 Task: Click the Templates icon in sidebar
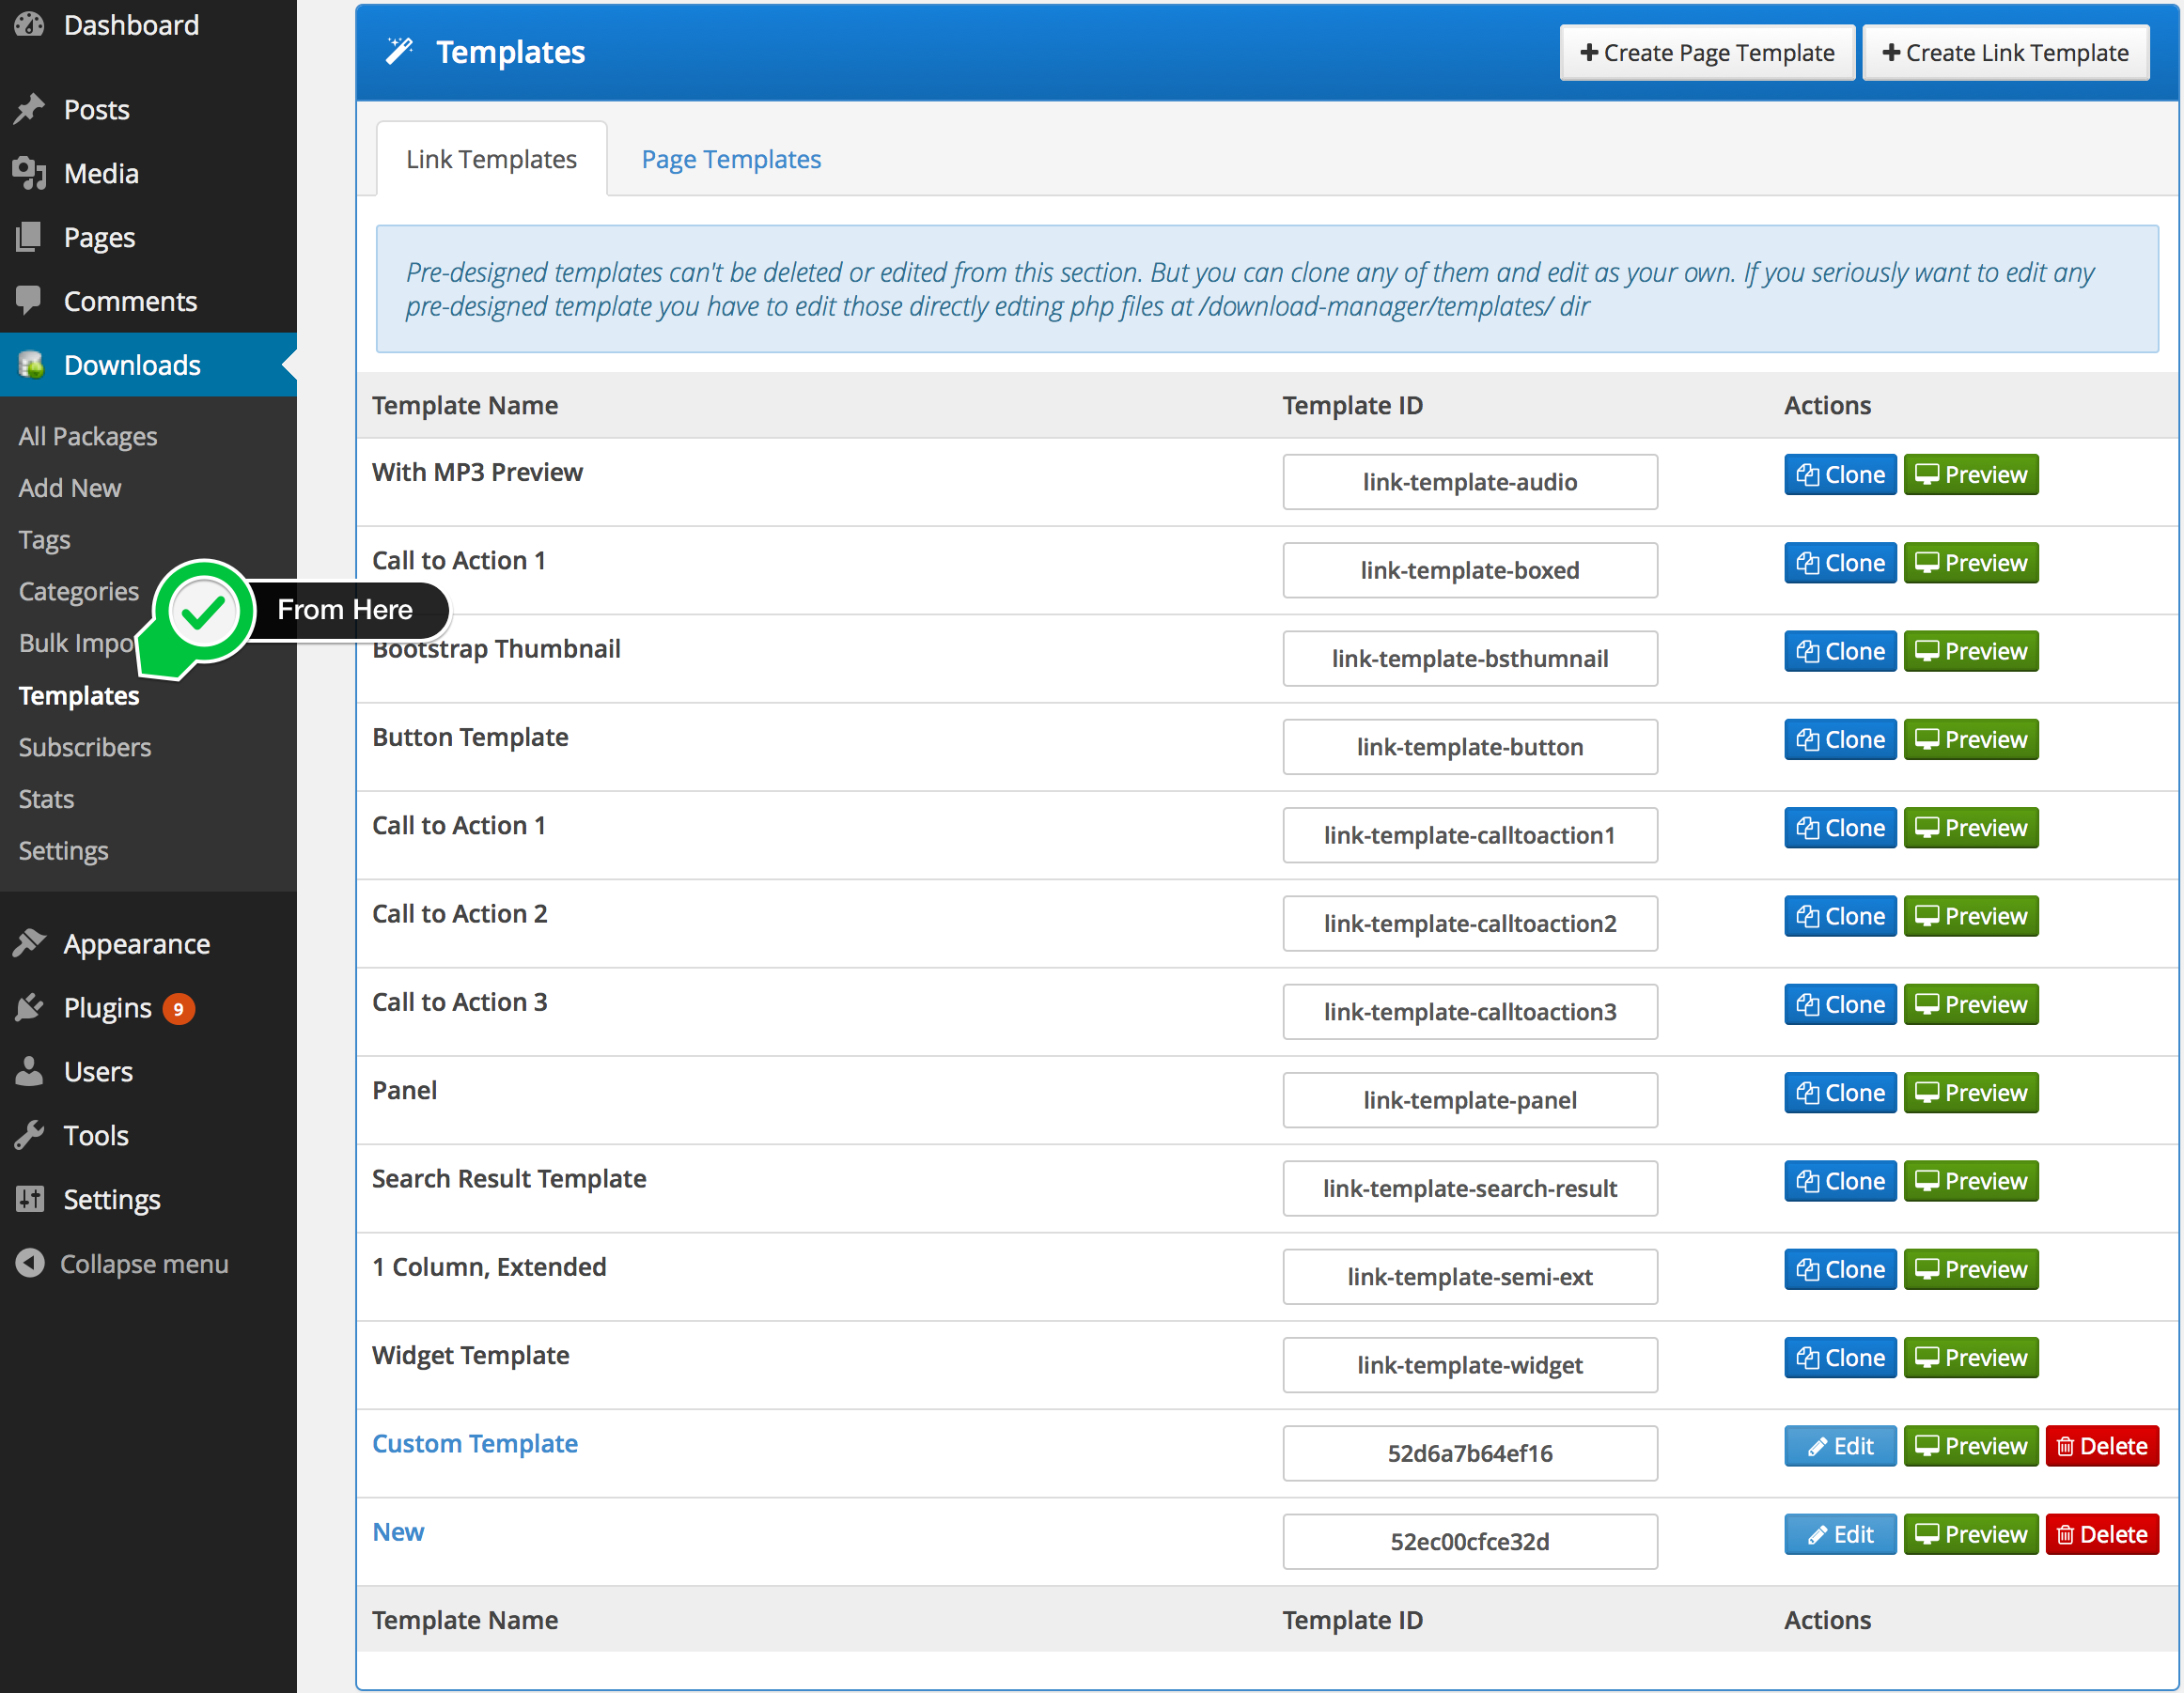pos(78,693)
